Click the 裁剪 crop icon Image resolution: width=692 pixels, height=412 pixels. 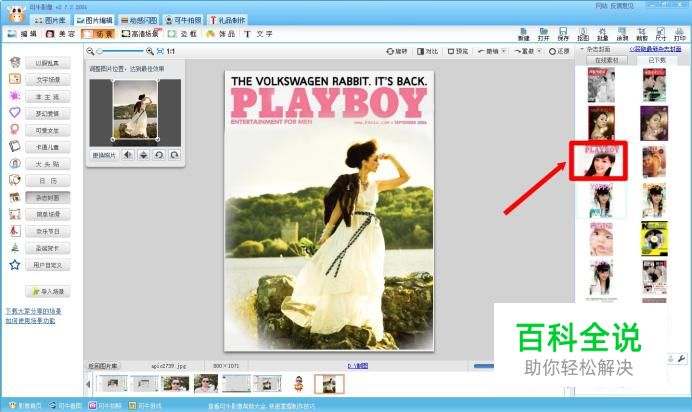point(642,34)
